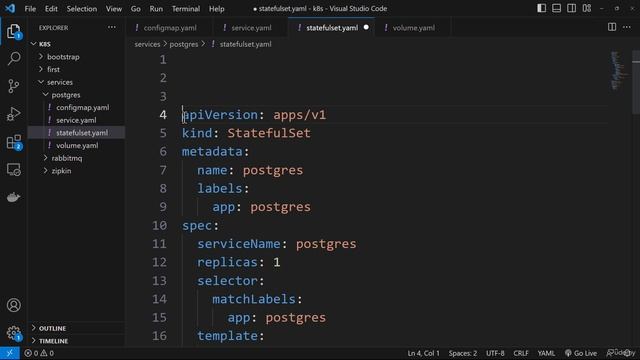Open Run and Debug view icon
This screenshot has height=360, width=640.
coord(13,114)
